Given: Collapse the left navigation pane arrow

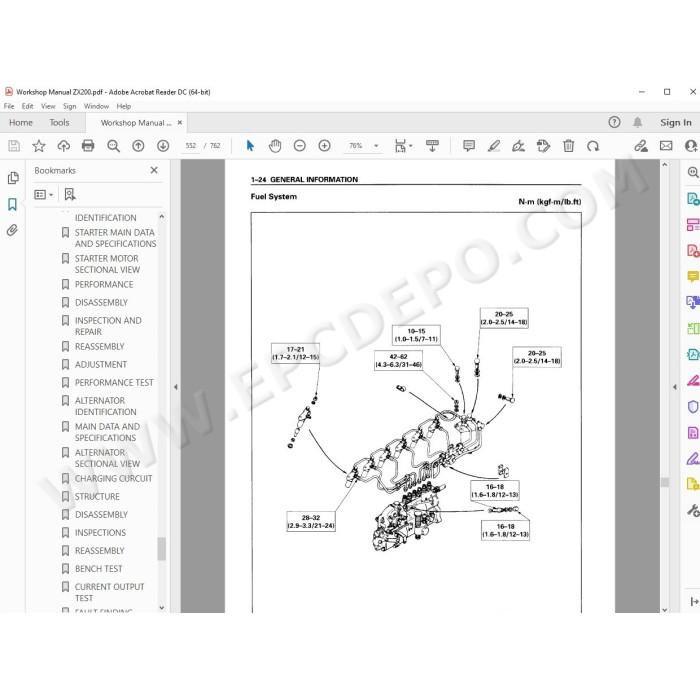Looking at the screenshot, I should (x=175, y=387).
